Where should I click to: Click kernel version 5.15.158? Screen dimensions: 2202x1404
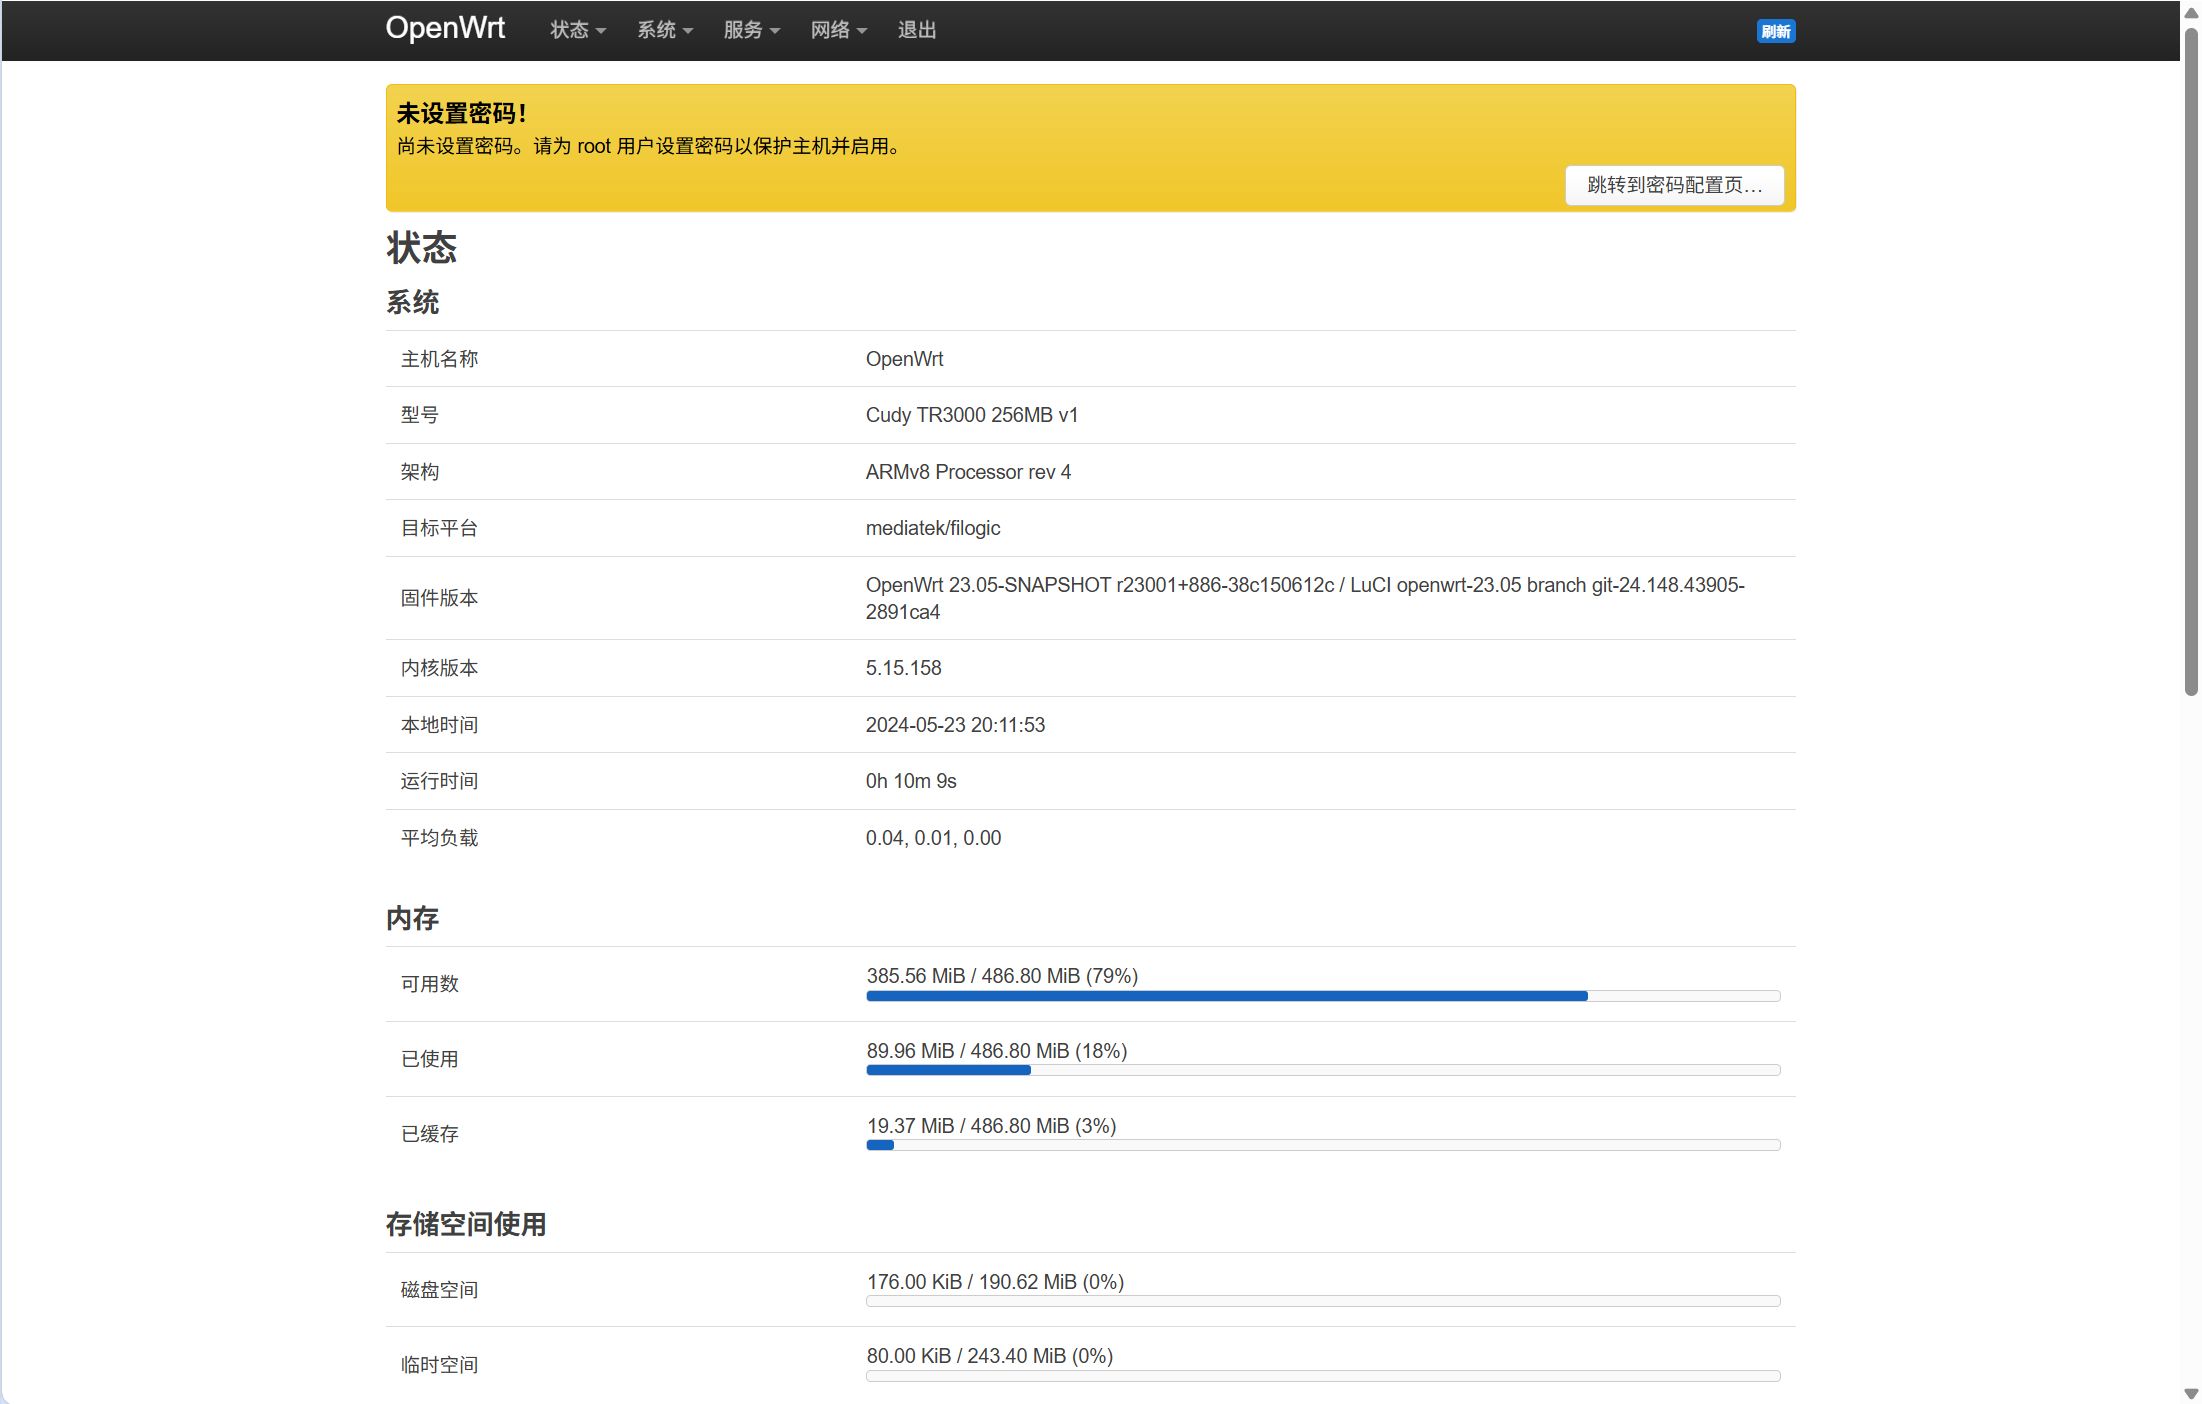click(903, 668)
